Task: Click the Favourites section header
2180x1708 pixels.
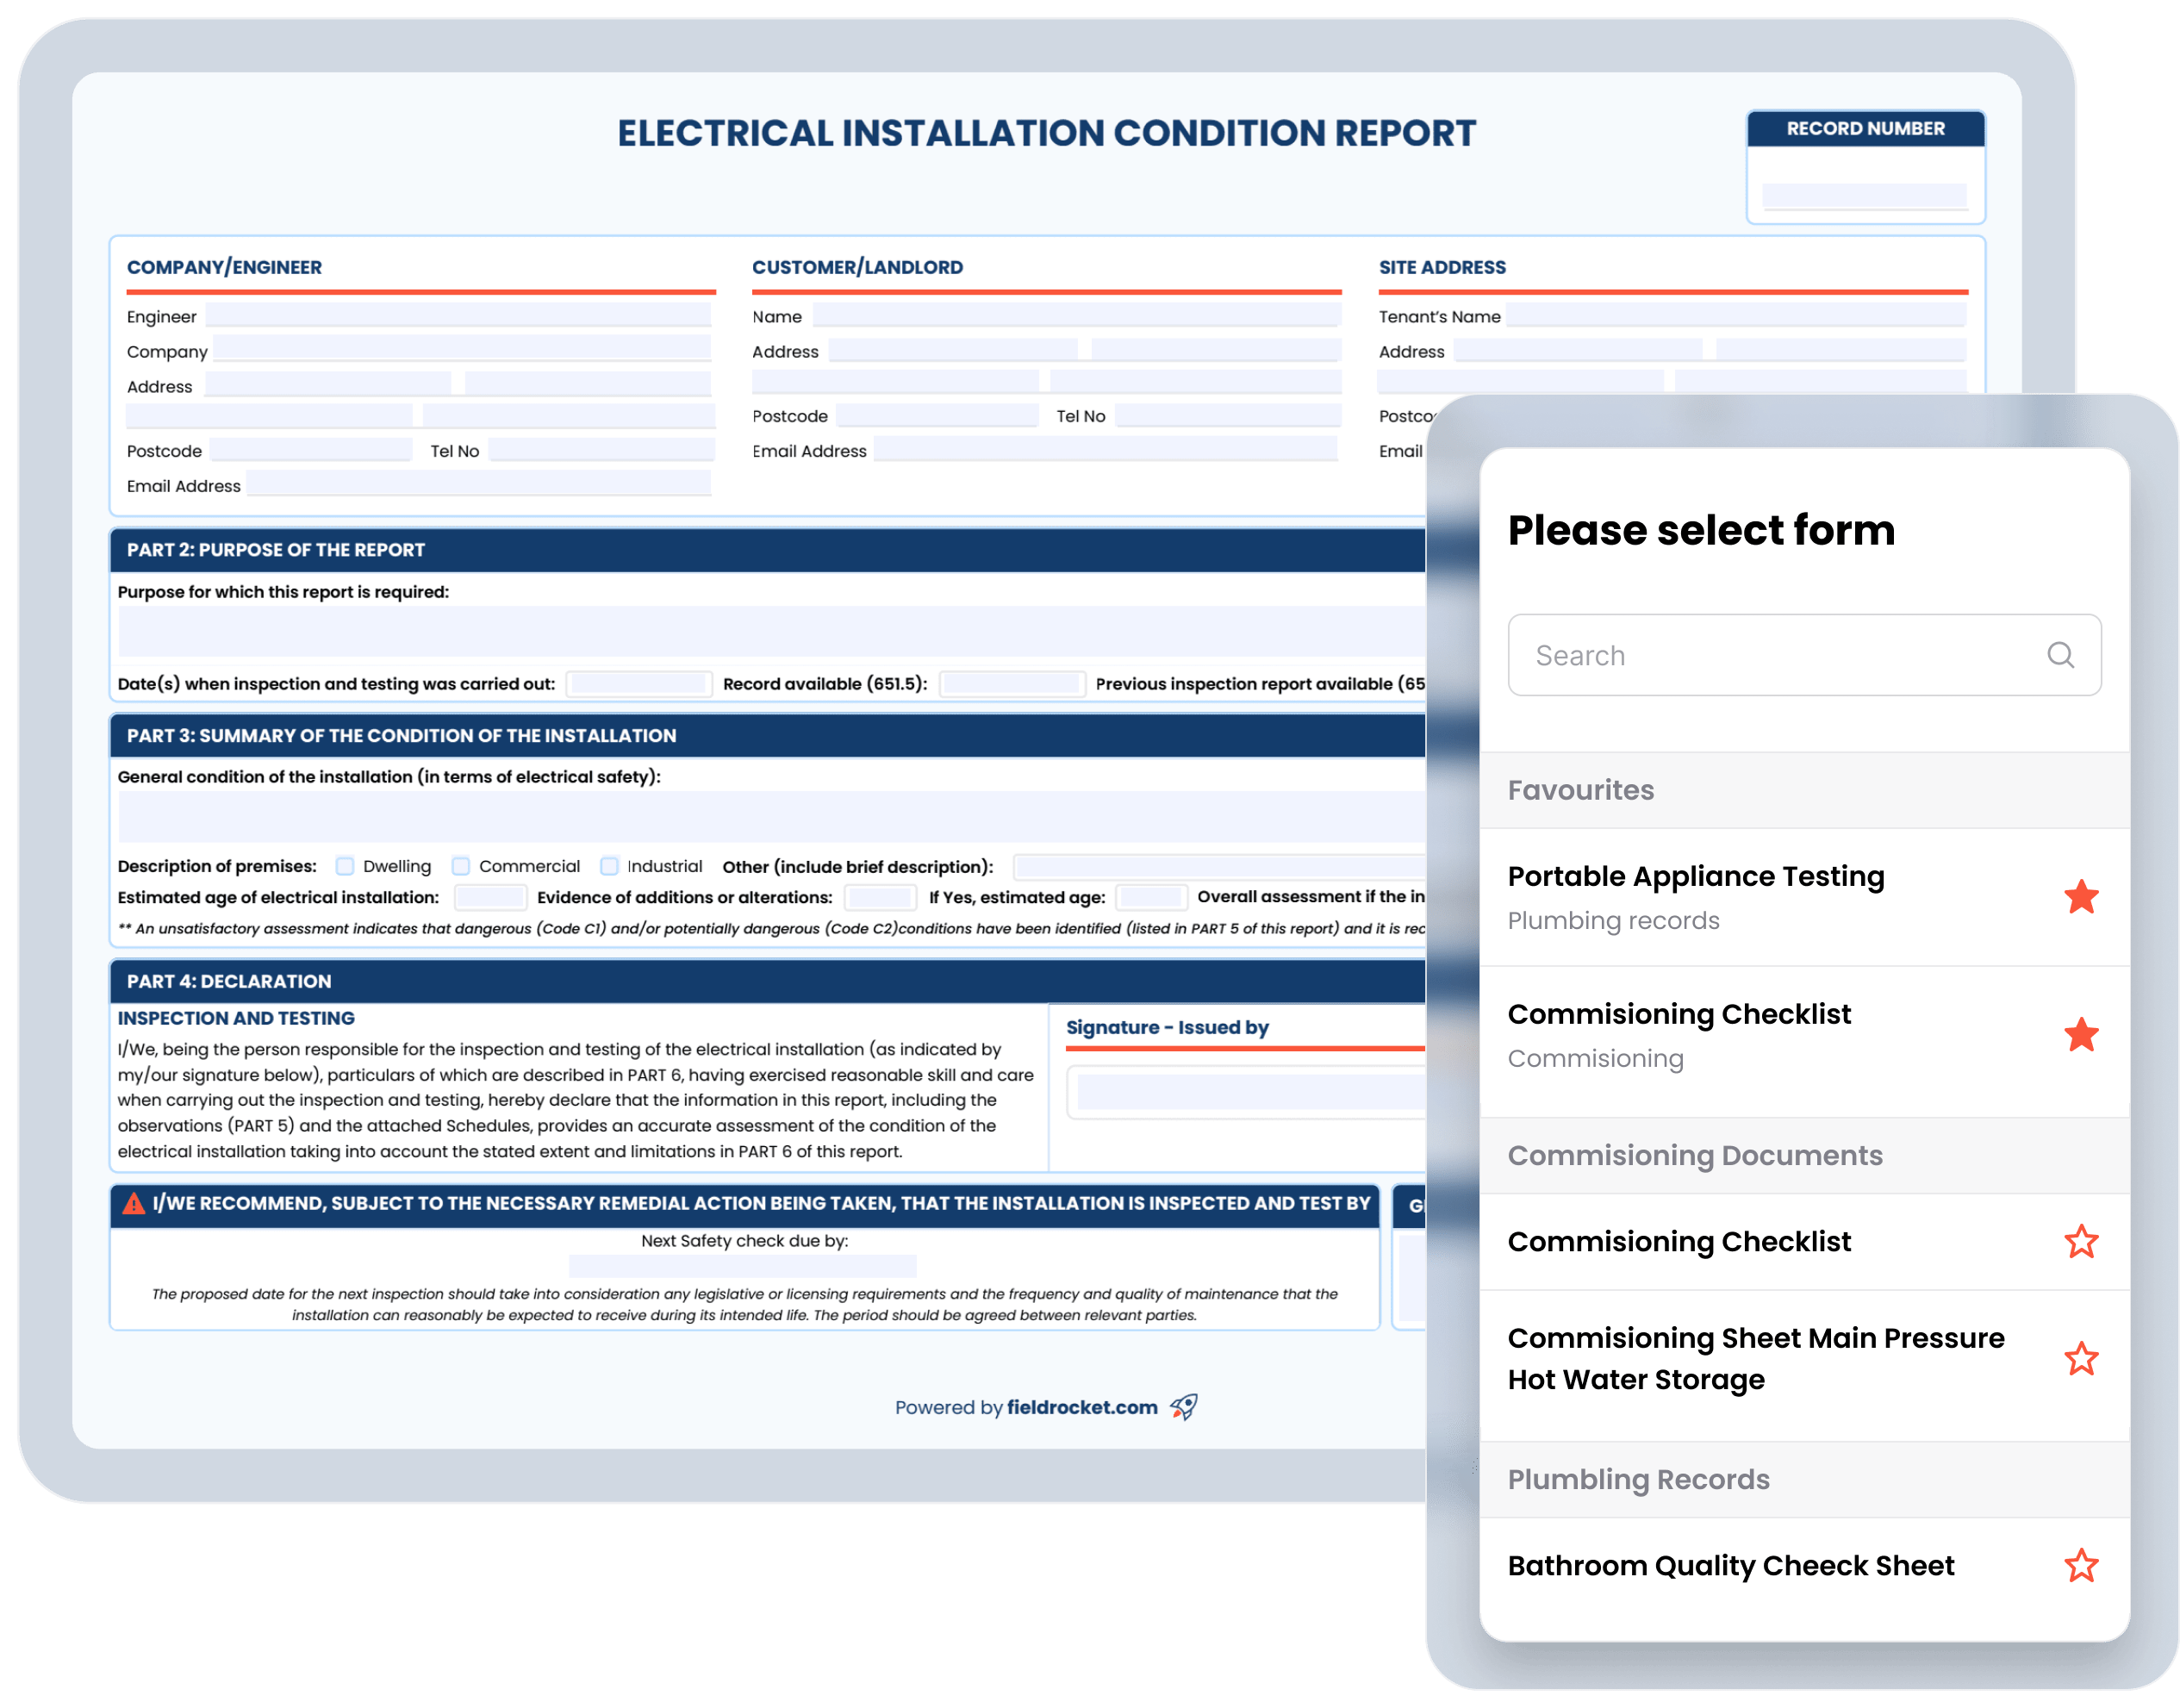Action: [x=1803, y=790]
